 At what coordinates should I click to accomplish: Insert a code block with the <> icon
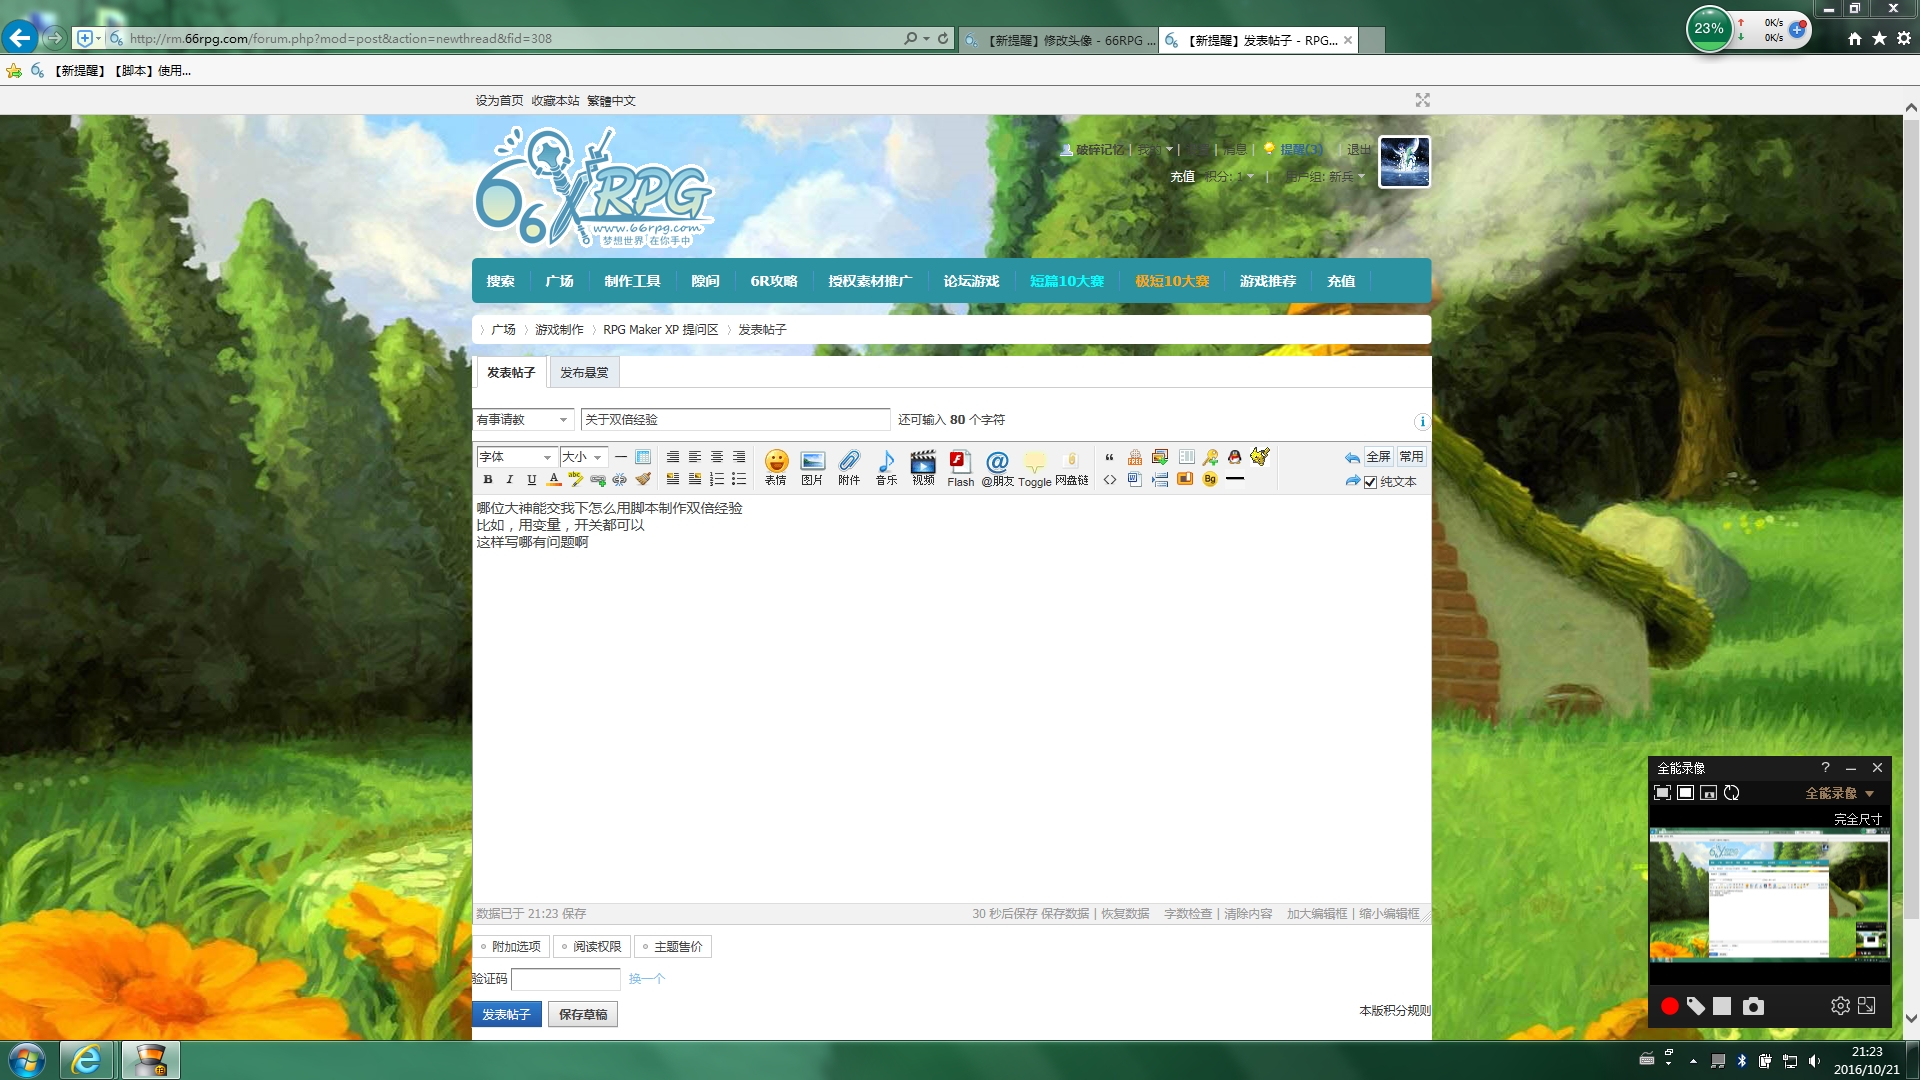click(x=1110, y=480)
